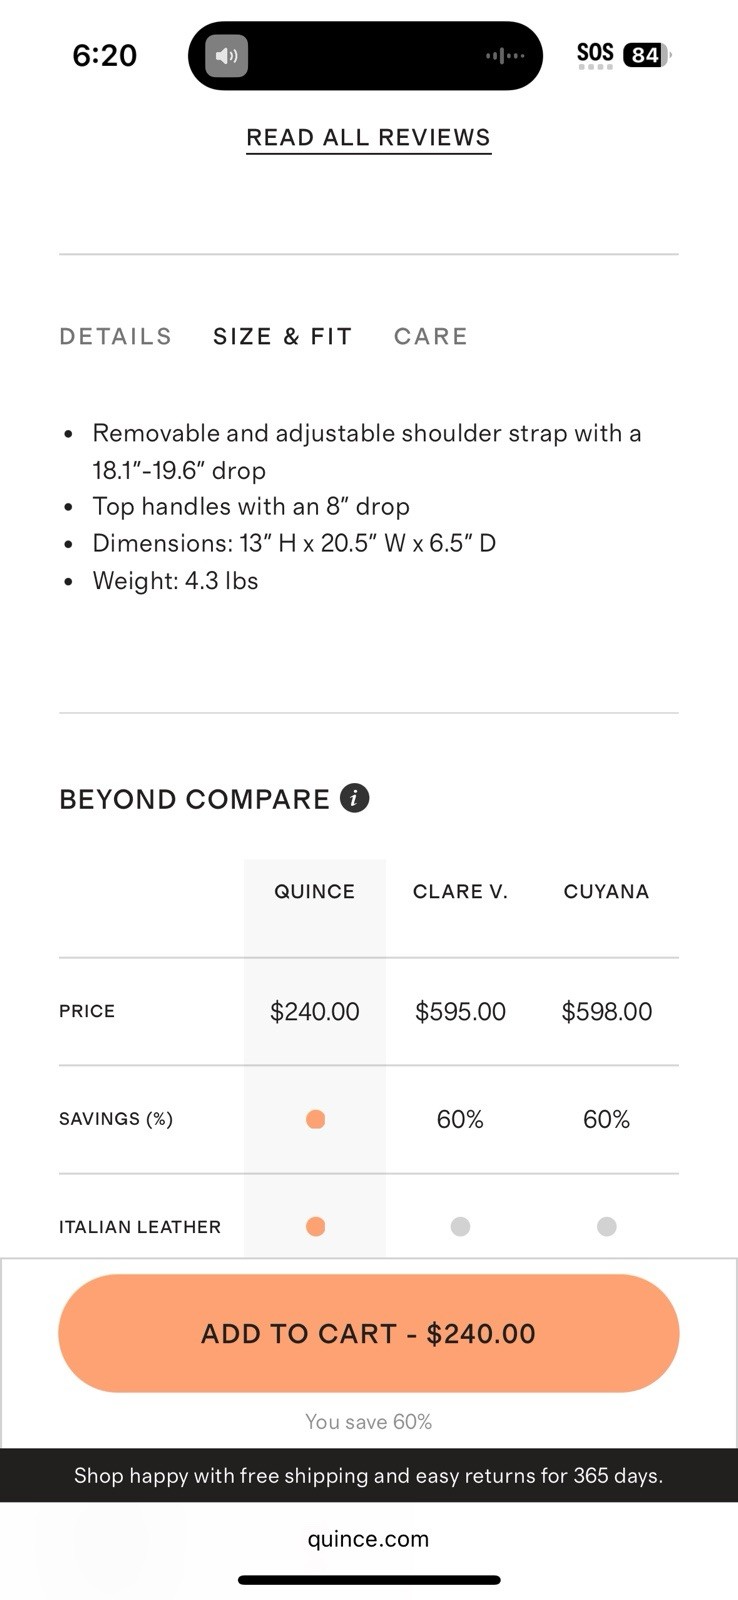Screen dimensions: 738x1600
Task: Tap the audio waveform indicator in Dynamic Island
Action: (x=505, y=56)
